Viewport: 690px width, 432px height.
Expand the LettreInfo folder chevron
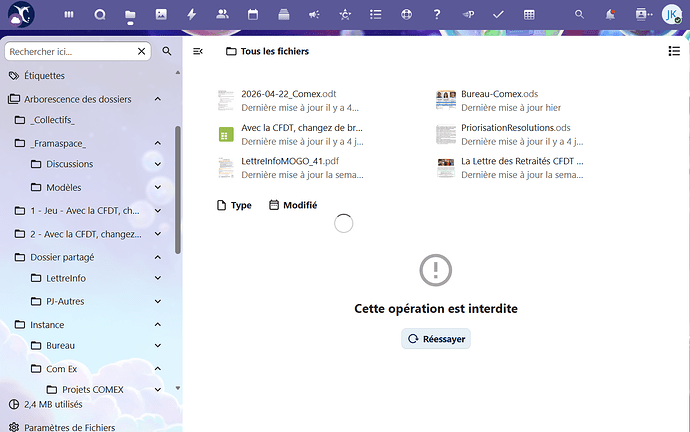click(x=158, y=278)
